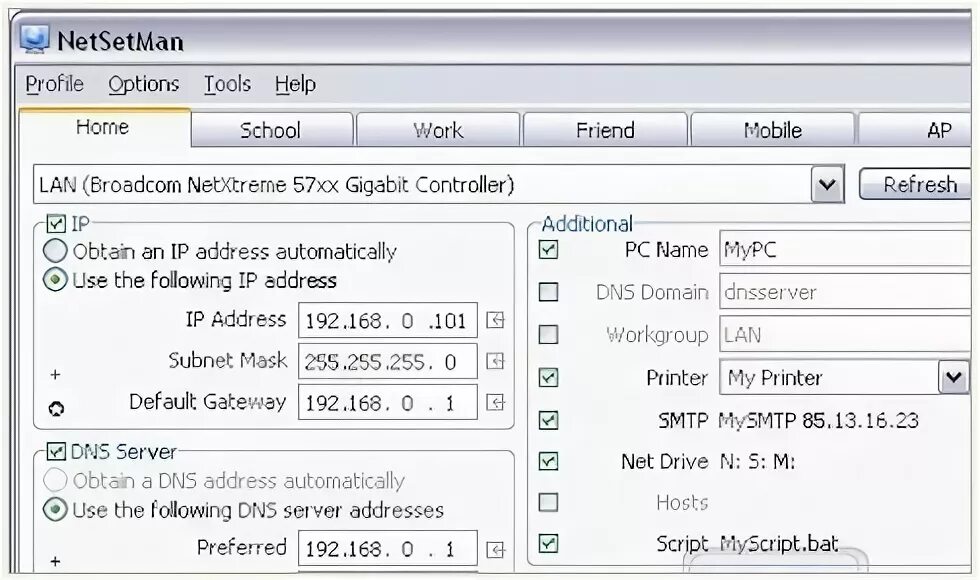This screenshot has height=580, width=980.
Task: Click the plus icon in the IP section
Action: pos(55,374)
